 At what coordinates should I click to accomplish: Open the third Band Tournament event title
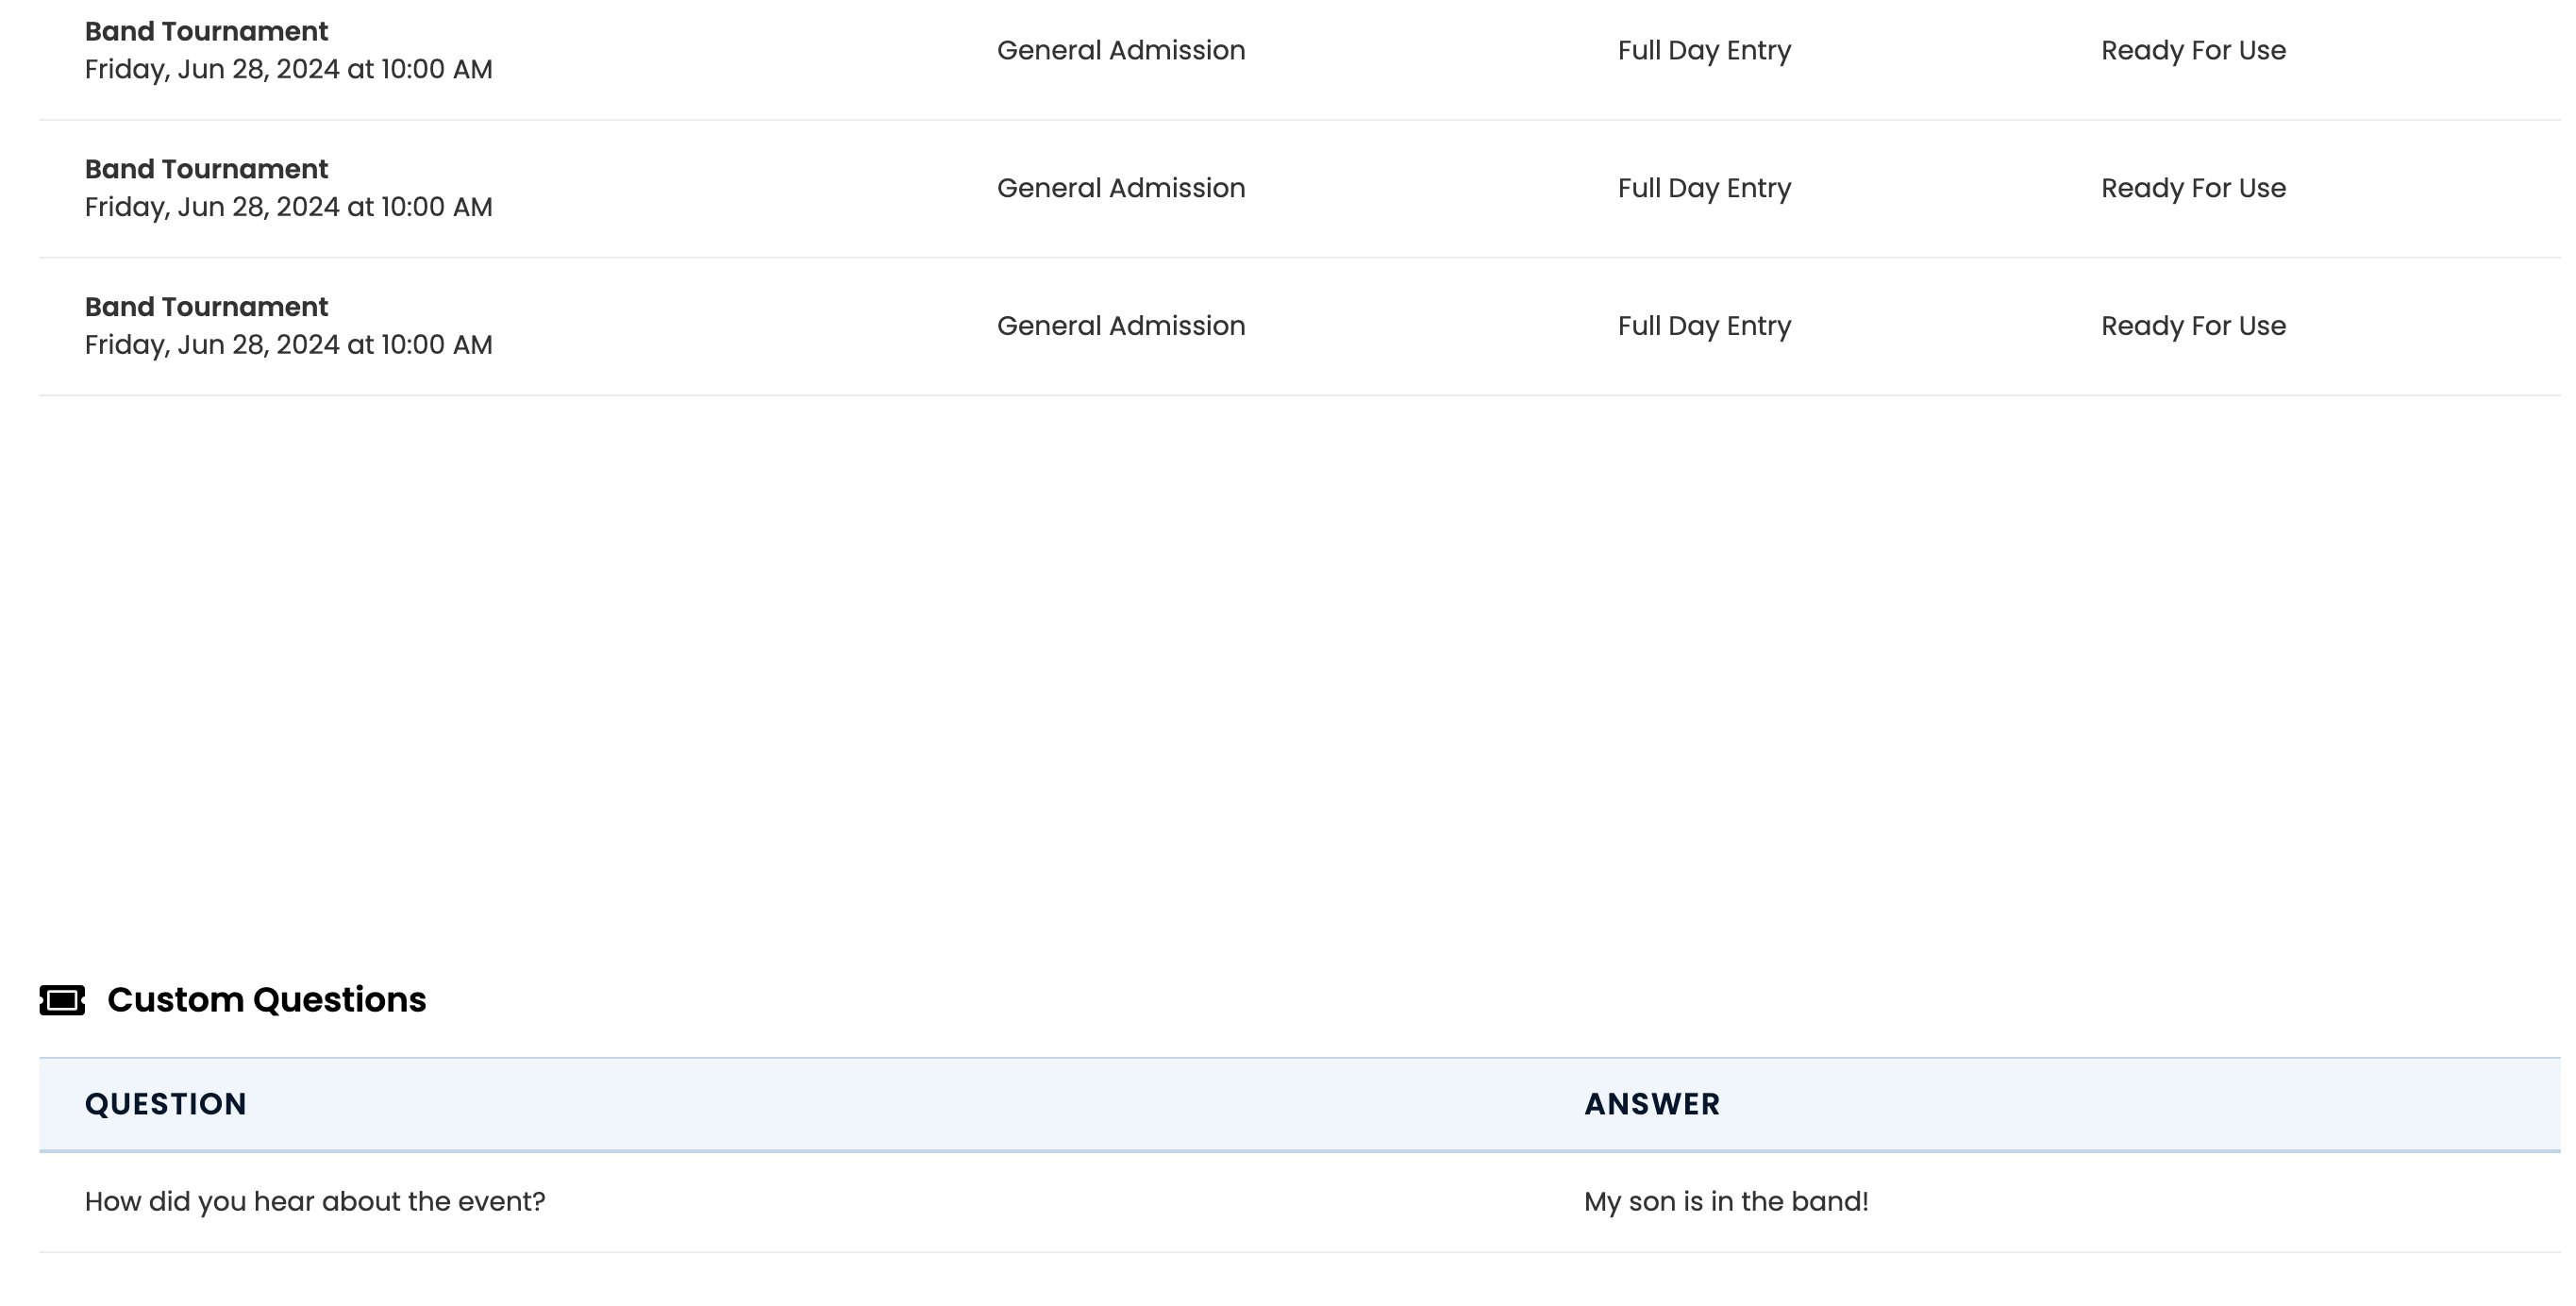(206, 307)
